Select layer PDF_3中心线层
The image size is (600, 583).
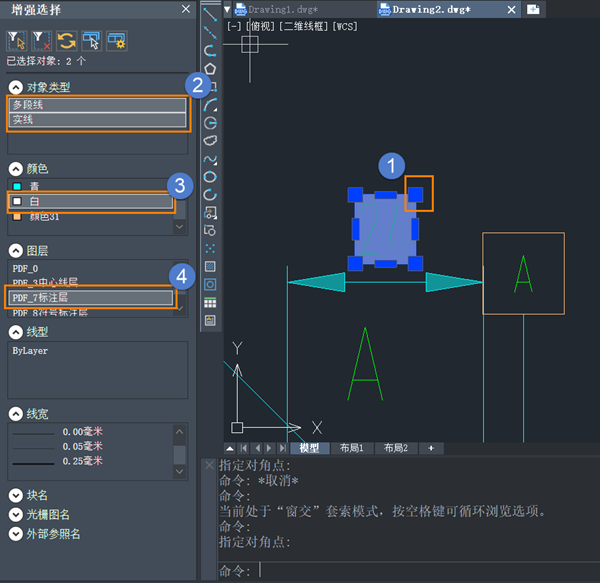click(91, 283)
